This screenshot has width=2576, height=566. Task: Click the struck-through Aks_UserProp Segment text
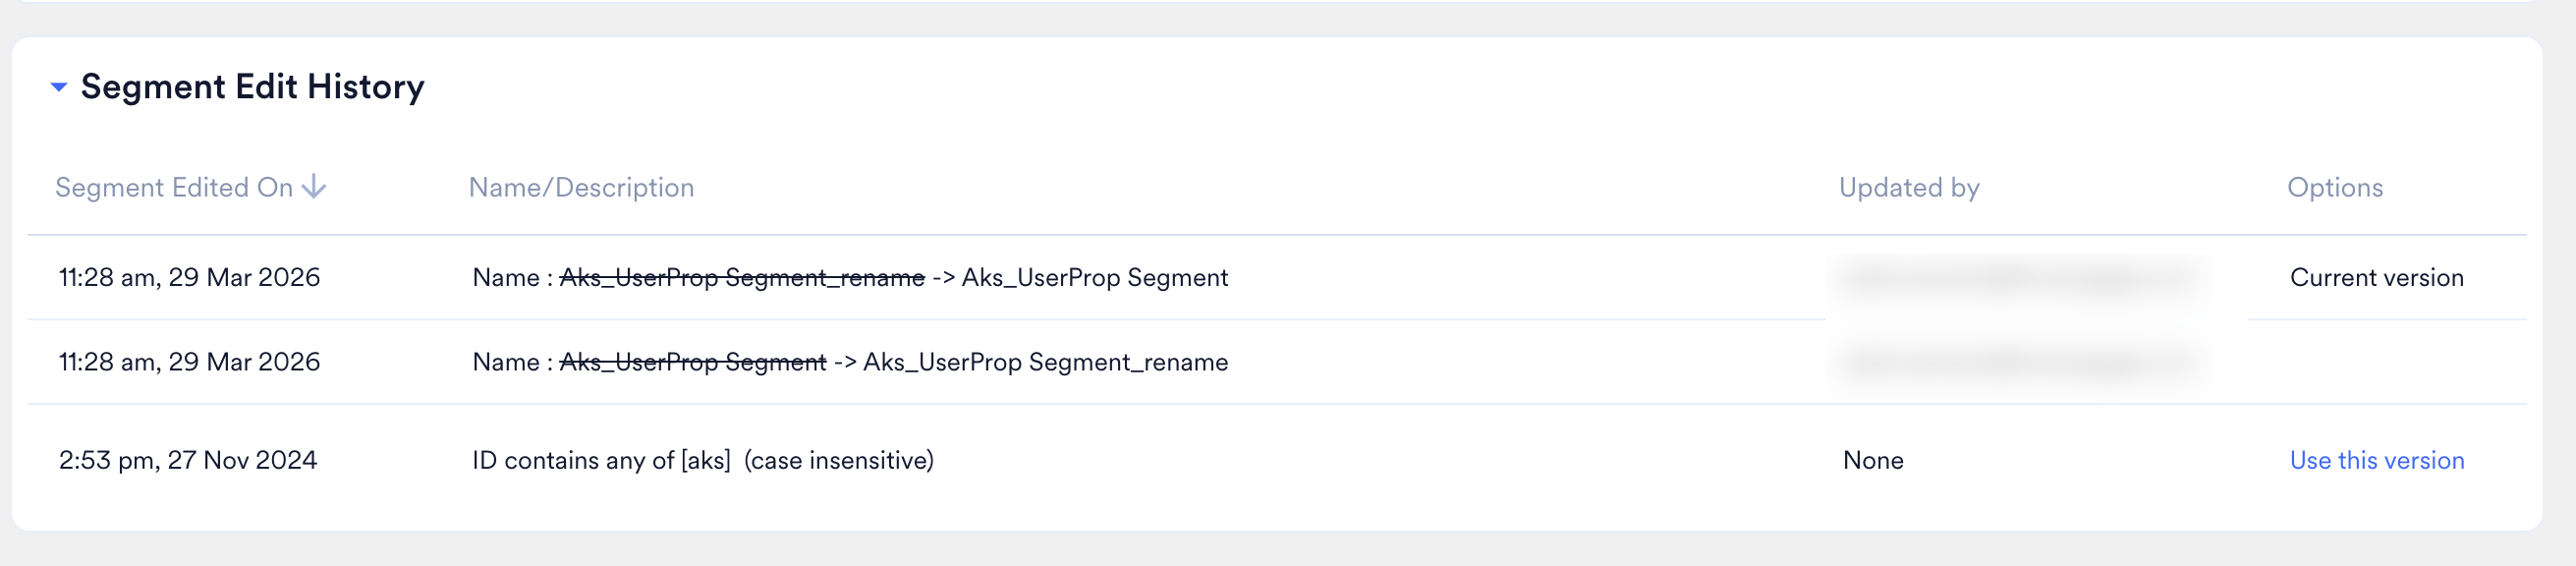point(693,362)
